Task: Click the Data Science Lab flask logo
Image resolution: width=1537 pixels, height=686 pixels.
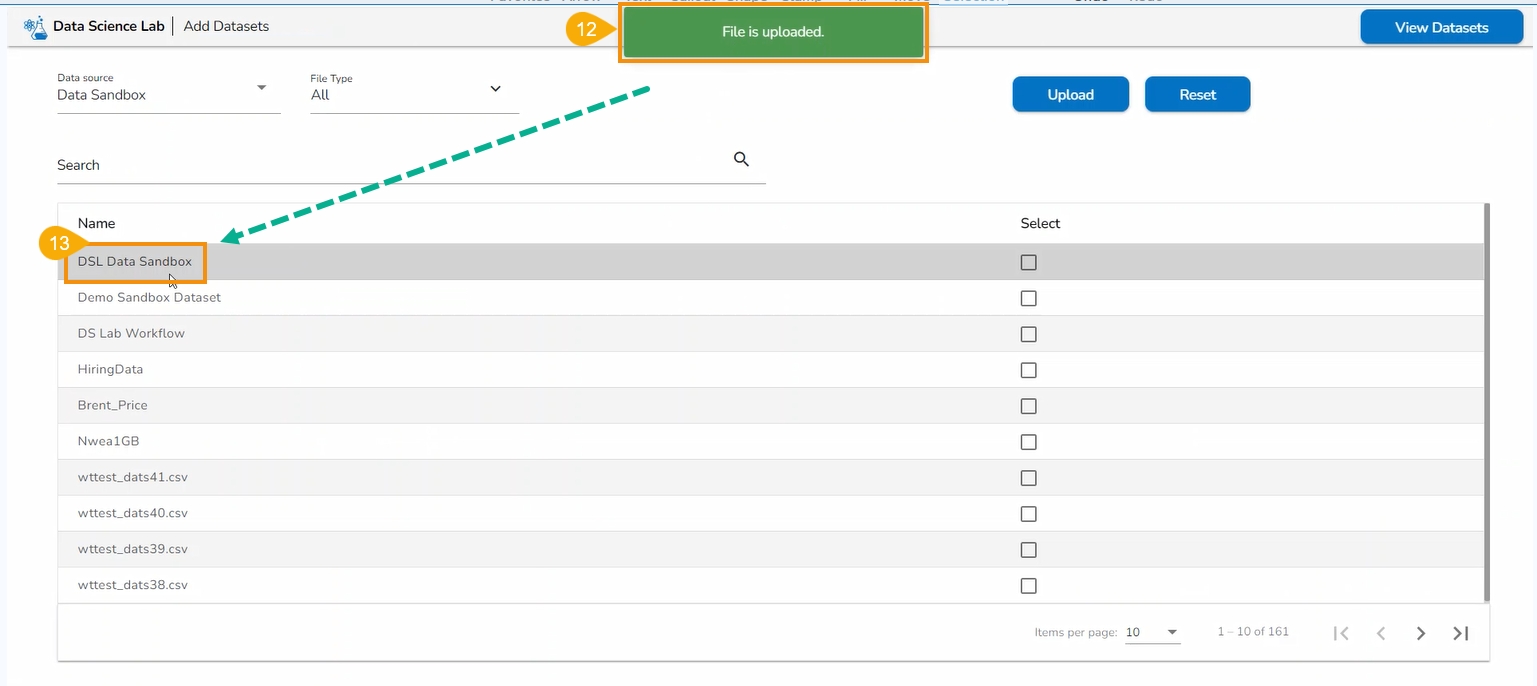Action: (36, 27)
